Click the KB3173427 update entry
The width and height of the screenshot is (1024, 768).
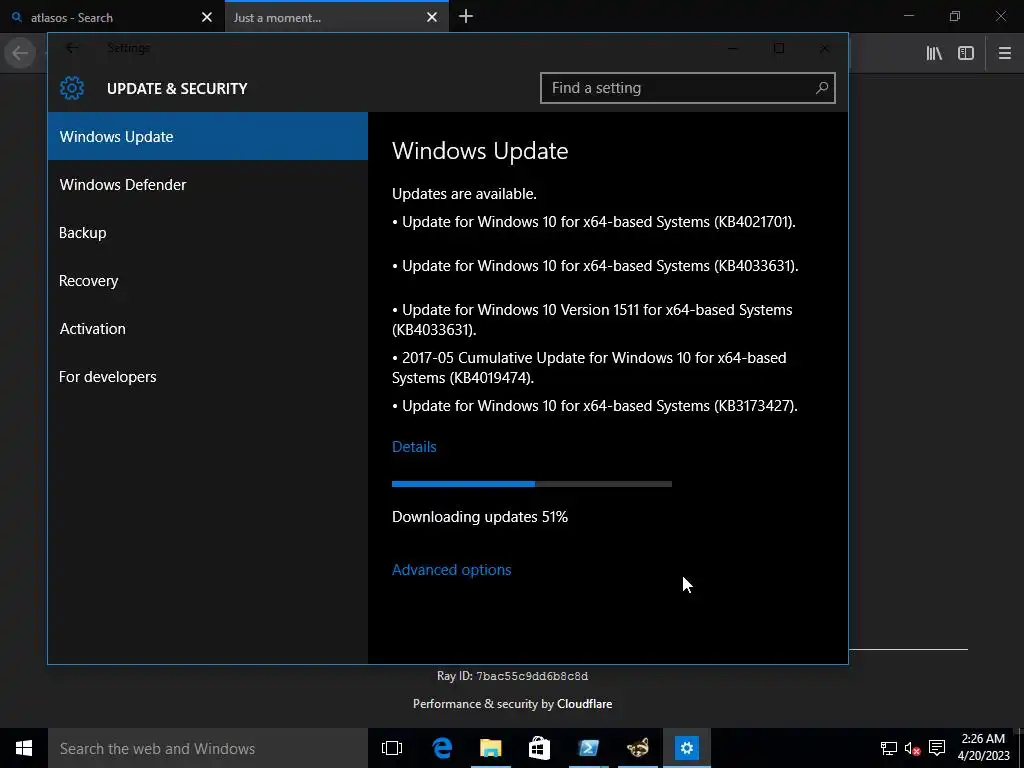point(595,406)
